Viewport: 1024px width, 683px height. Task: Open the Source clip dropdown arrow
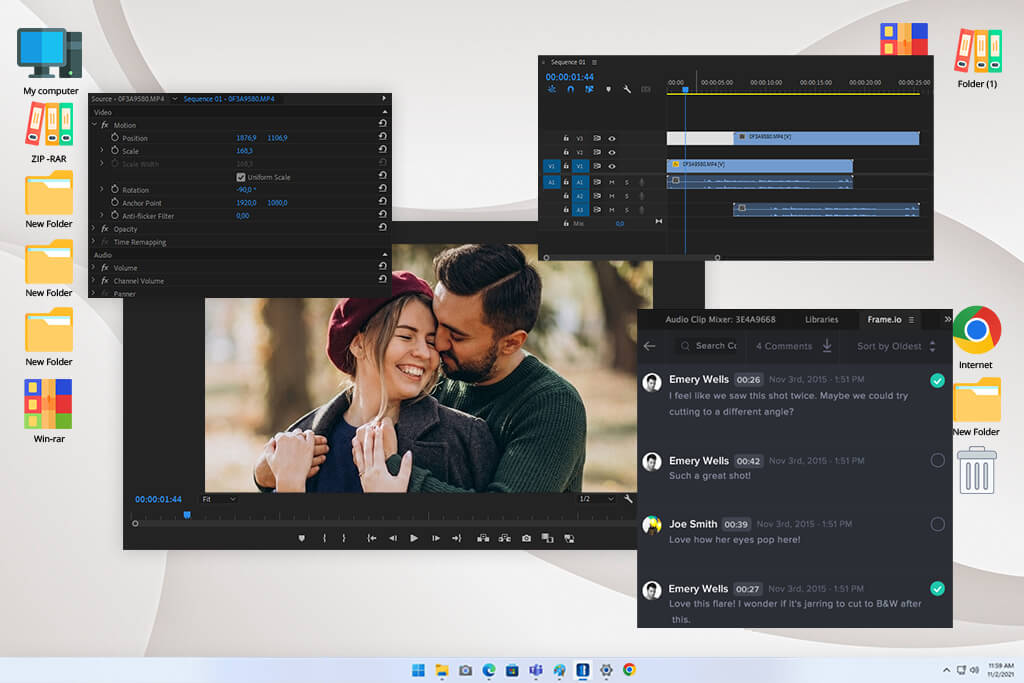175,99
